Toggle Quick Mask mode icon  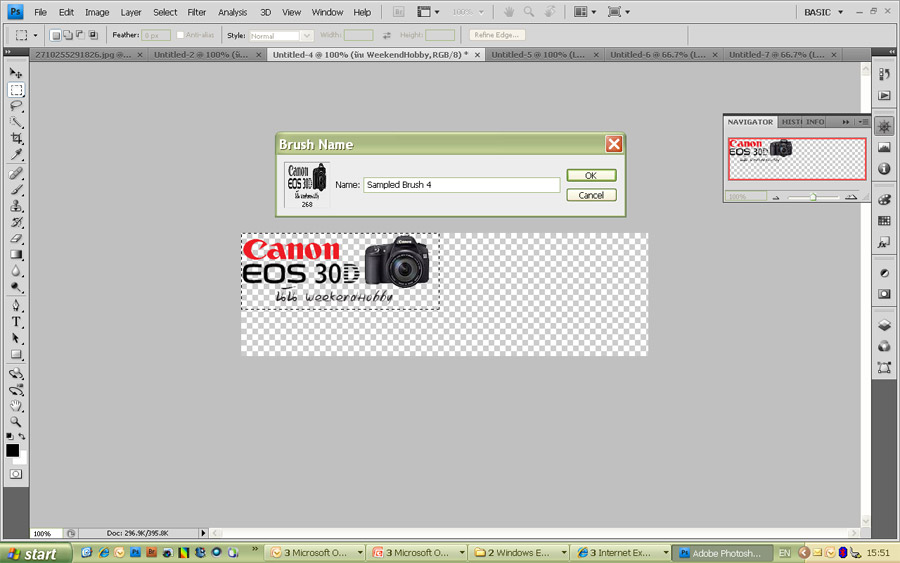[16, 474]
